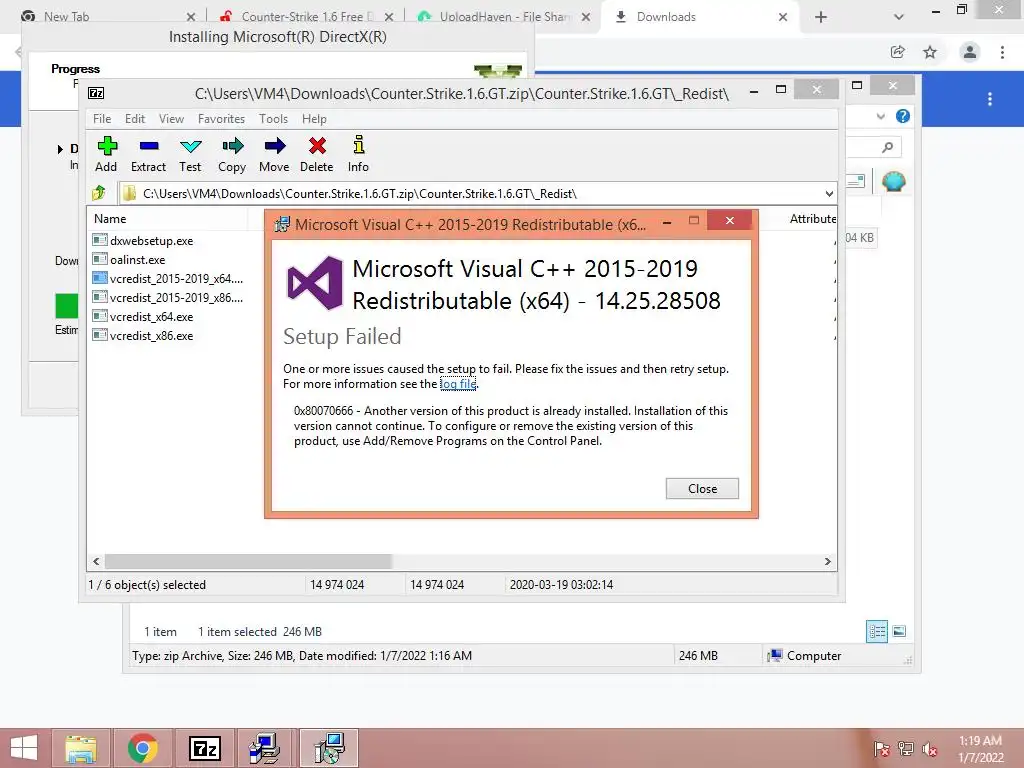Click the Delete toolbar icon
The width and height of the screenshot is (1024, 768).
pyautogui.click(x=317, y=154)
